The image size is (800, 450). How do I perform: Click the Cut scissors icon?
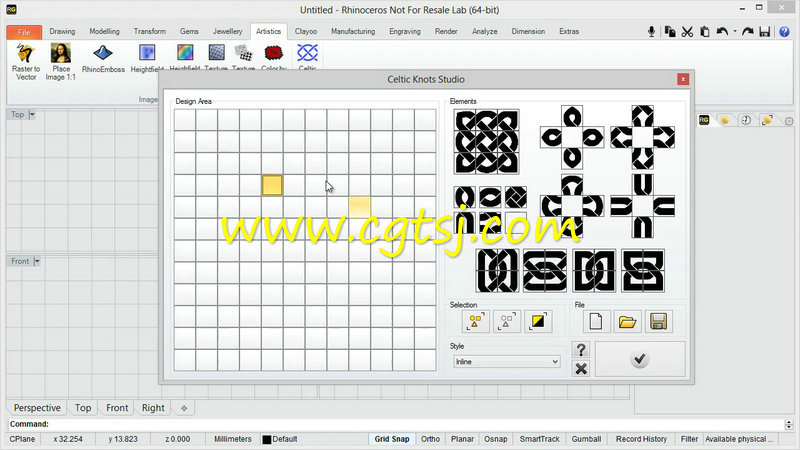pyautogui.click(x=687, y=32)
